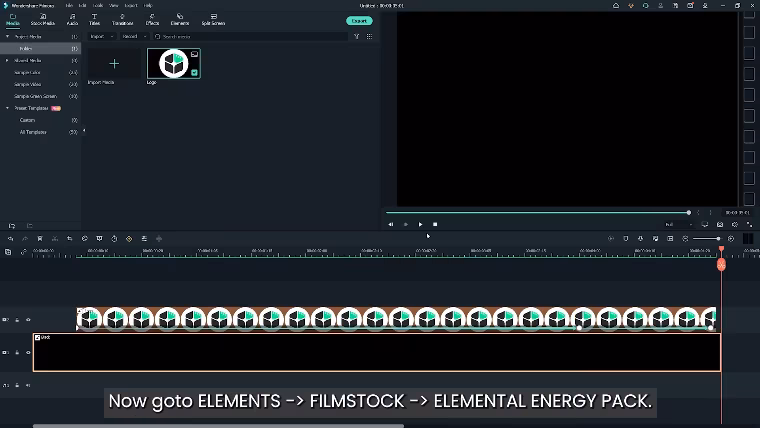The height and width of the screenshot is (428, 760).
Task: Open the Split Screen tab
Action: tap(213, 19)
